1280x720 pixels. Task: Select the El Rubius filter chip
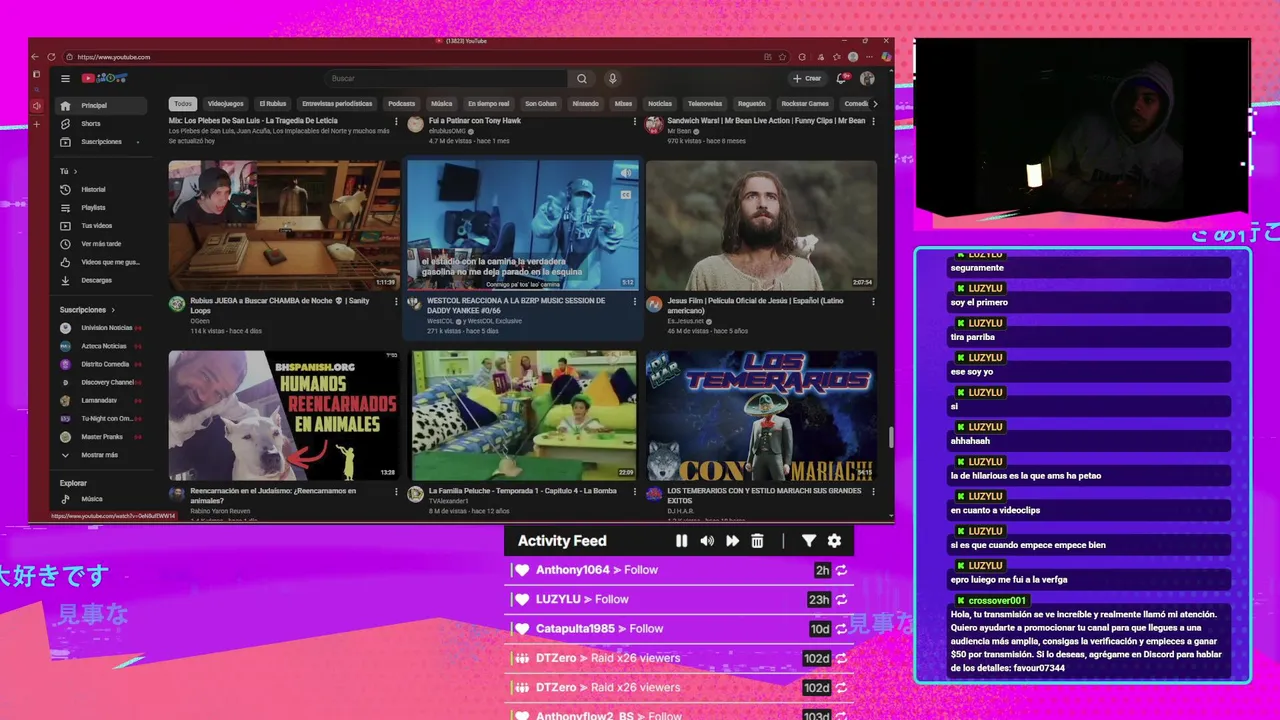pyautogui.click(x=273, y=104)
